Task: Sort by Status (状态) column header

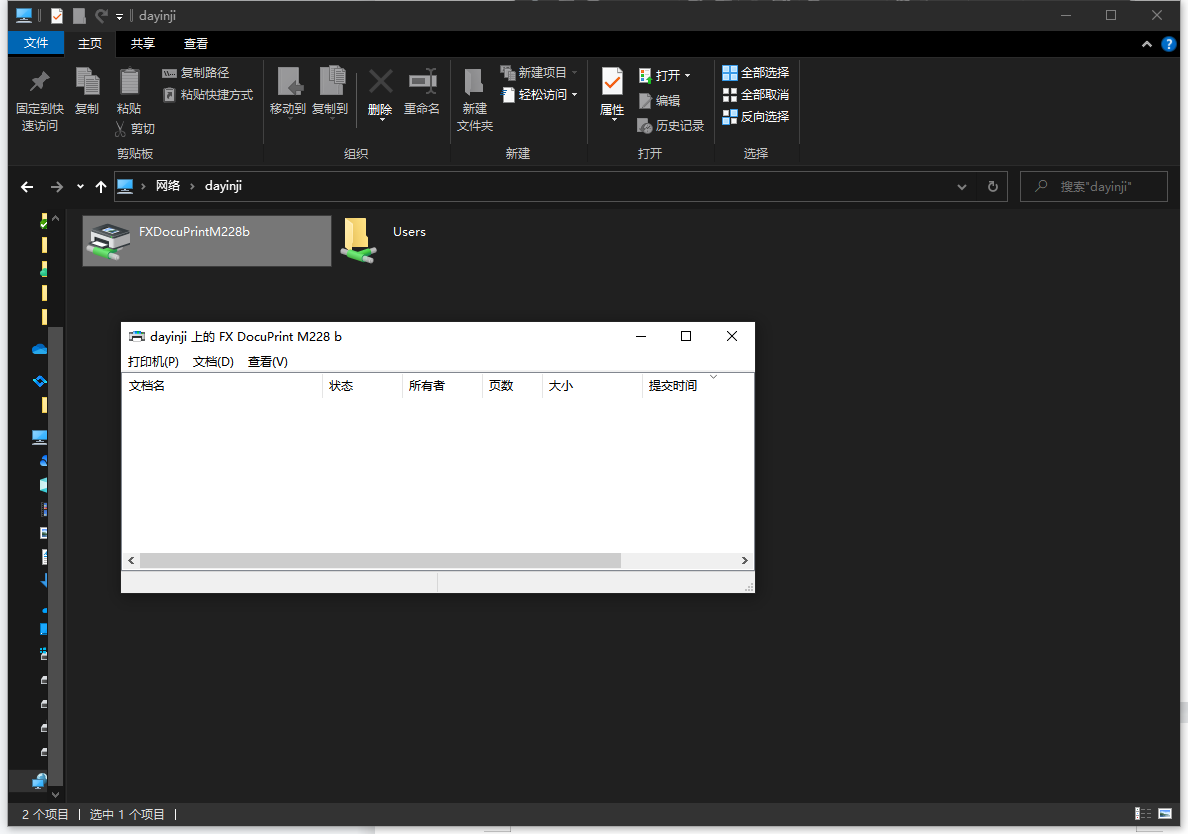Action: point(362,386)
